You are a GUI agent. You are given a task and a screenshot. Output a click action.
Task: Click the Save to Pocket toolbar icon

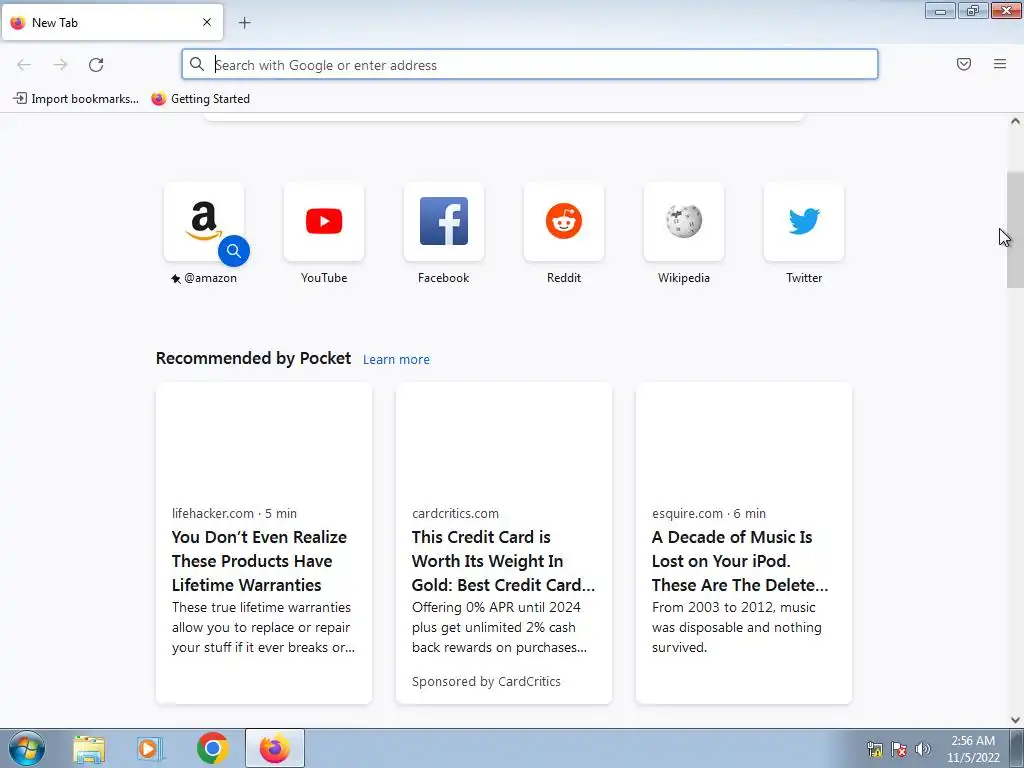click(964, 64)
